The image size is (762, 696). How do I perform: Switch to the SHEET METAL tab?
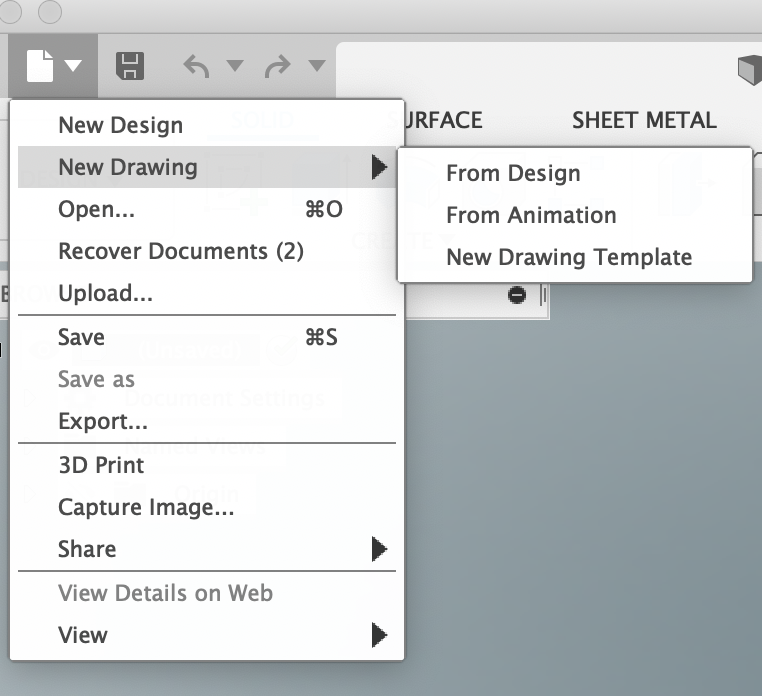pos(644,120)
